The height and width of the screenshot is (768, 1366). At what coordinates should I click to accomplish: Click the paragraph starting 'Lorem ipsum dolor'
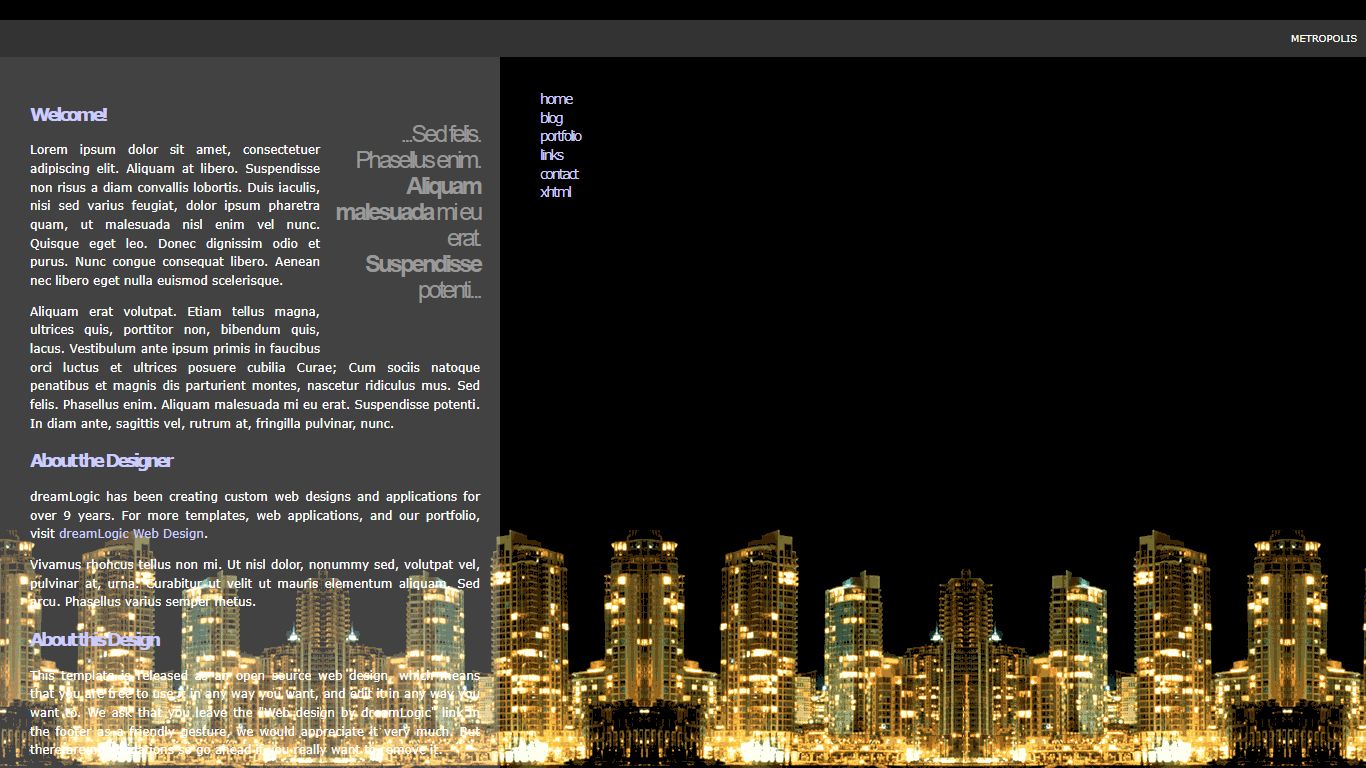pyautogui.click(x=175, y=215)
